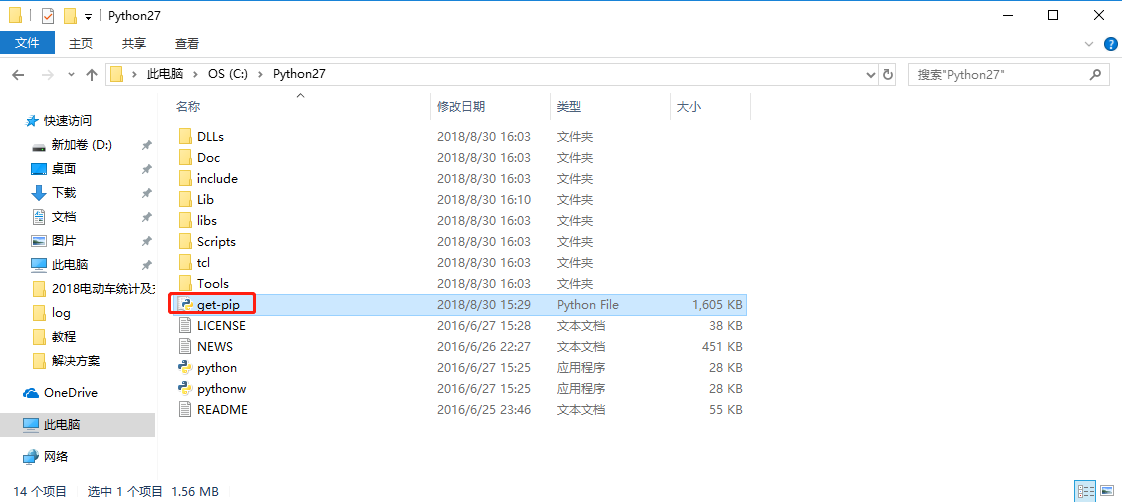Sort by the 类型 column header

coord(569,107)
